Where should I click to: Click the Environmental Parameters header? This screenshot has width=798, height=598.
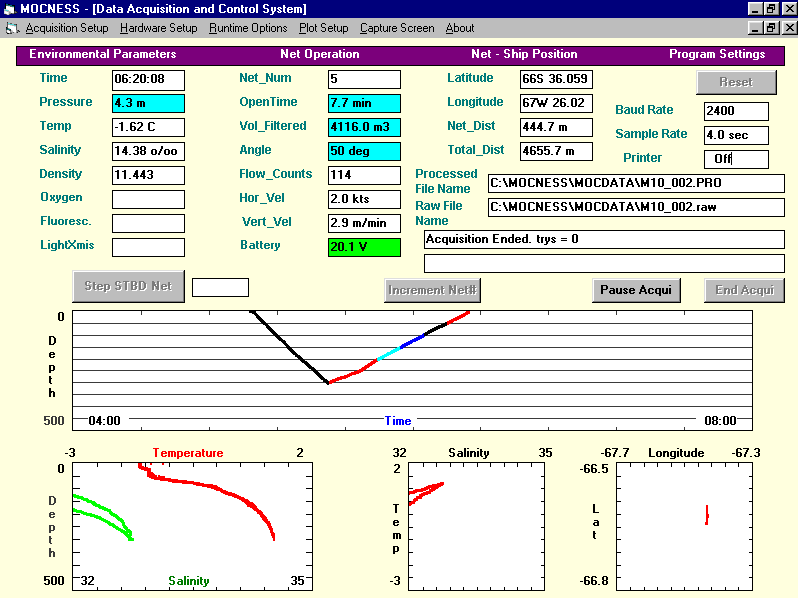pyautogui.click(x=103, y=54)
